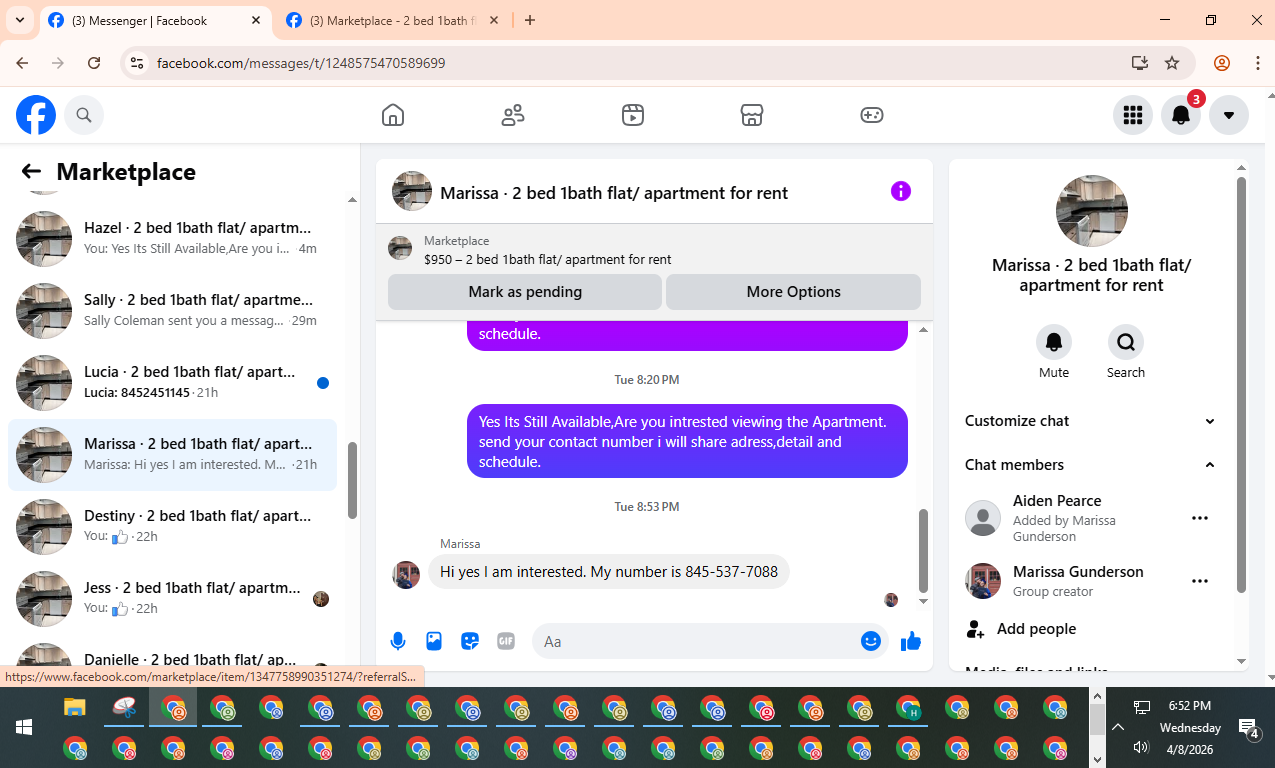This screenshot has height=768, width=1275.
Task: Reload the page
Action: [x=94, y=63]
